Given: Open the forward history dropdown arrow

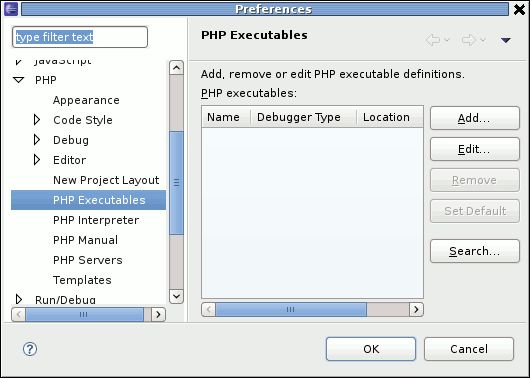Looking at the screenshot, I should 483,40.
